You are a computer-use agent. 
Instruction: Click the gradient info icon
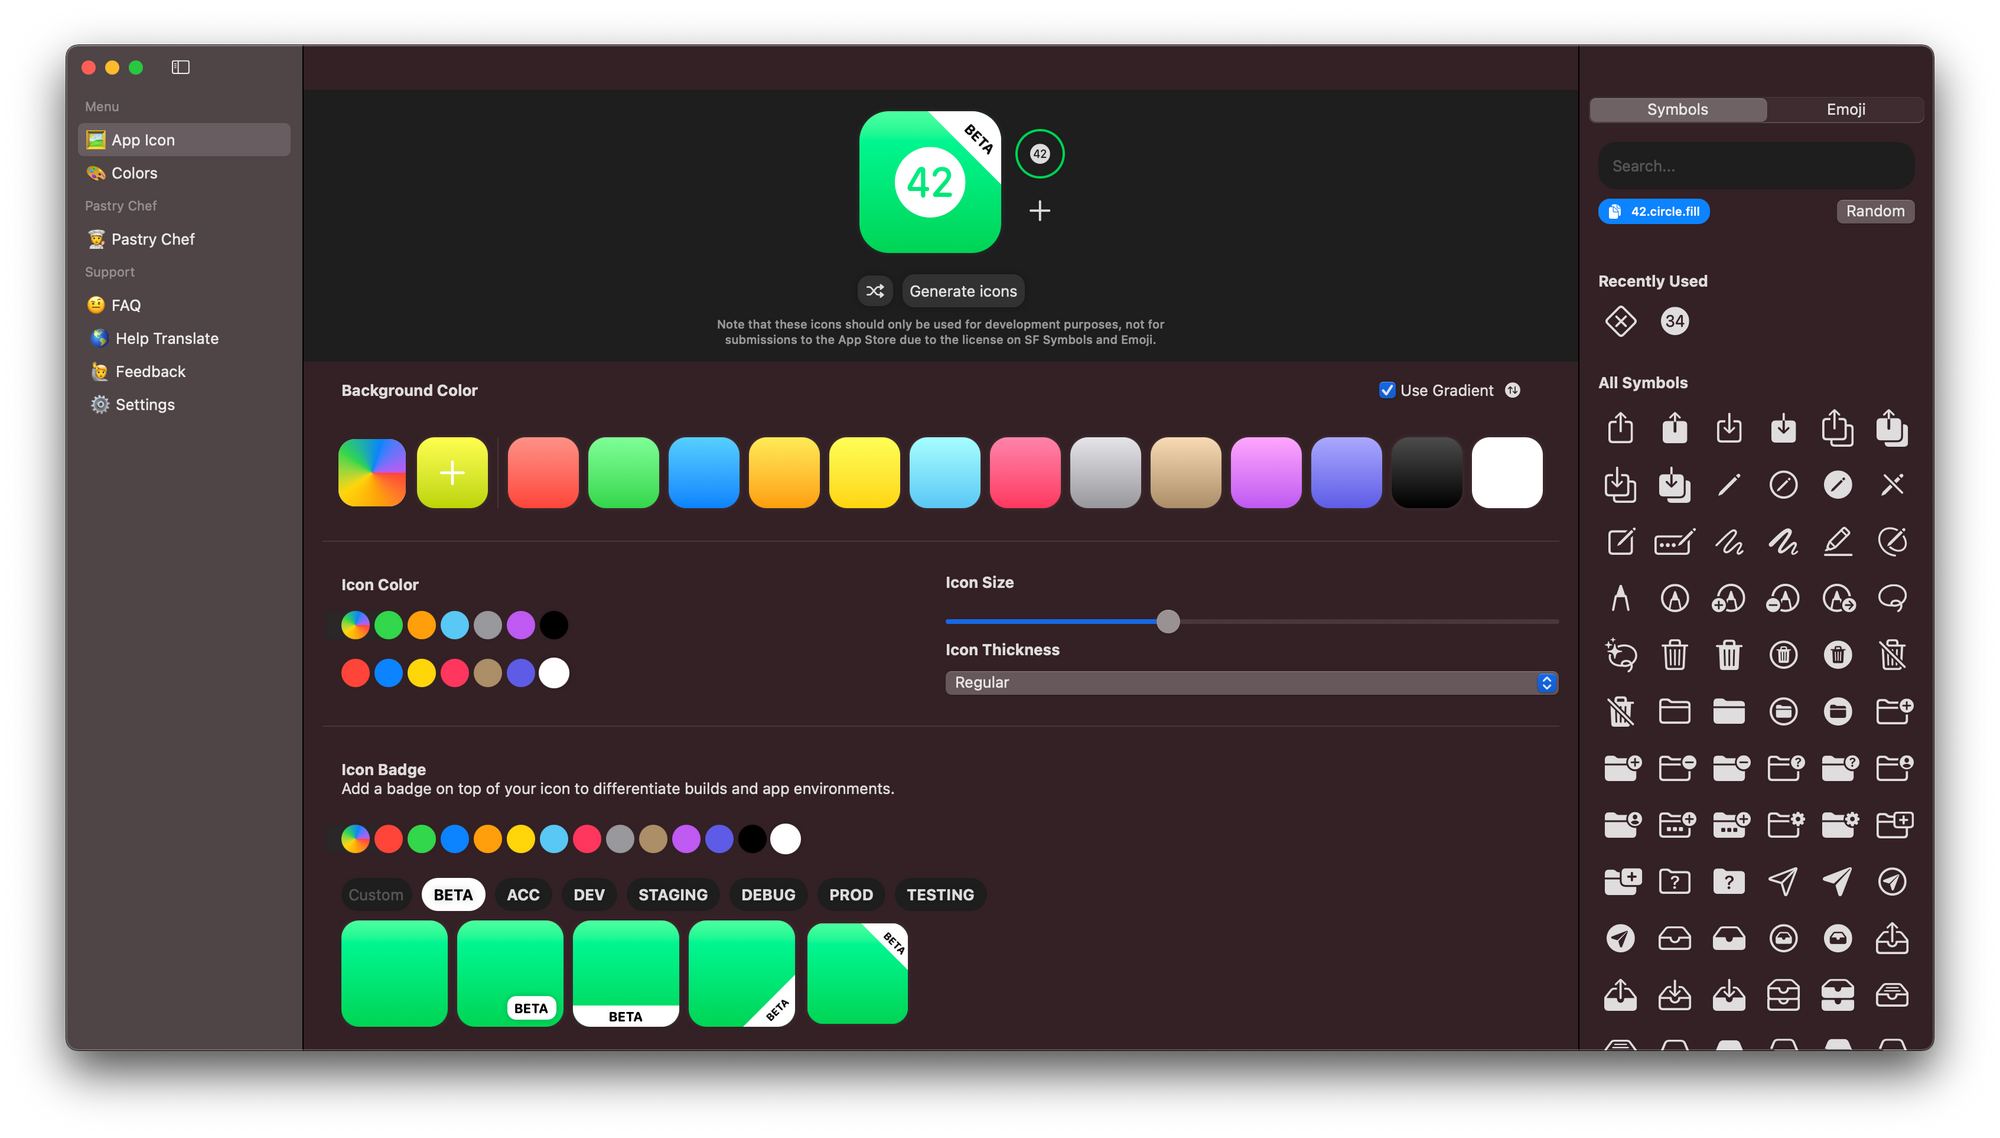(x=1513, y=390)
